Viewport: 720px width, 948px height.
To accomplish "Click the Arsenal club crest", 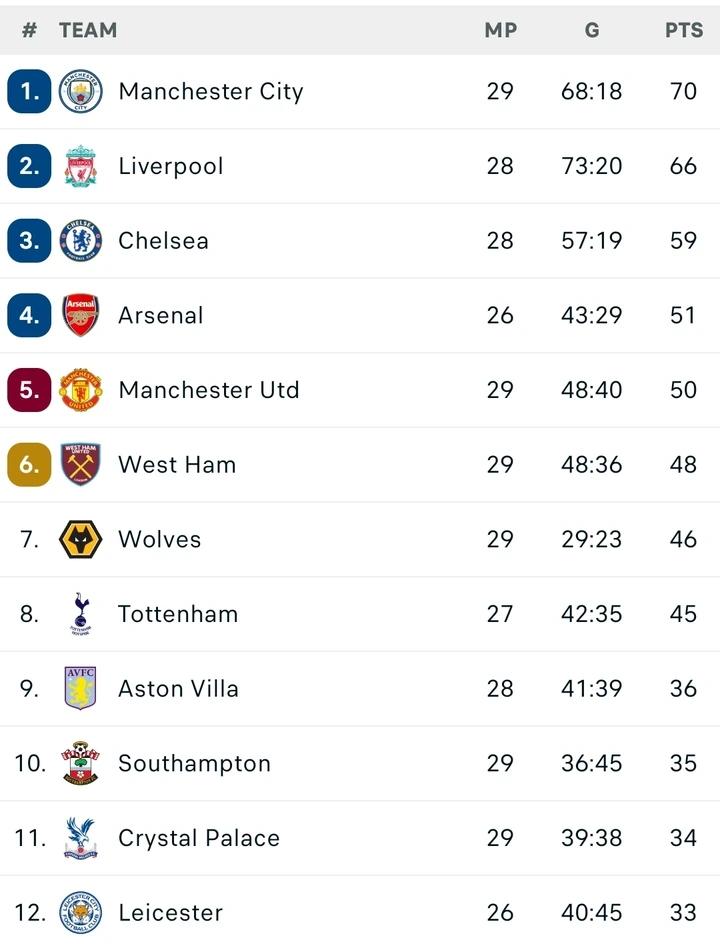I will [x=80, y=315].
